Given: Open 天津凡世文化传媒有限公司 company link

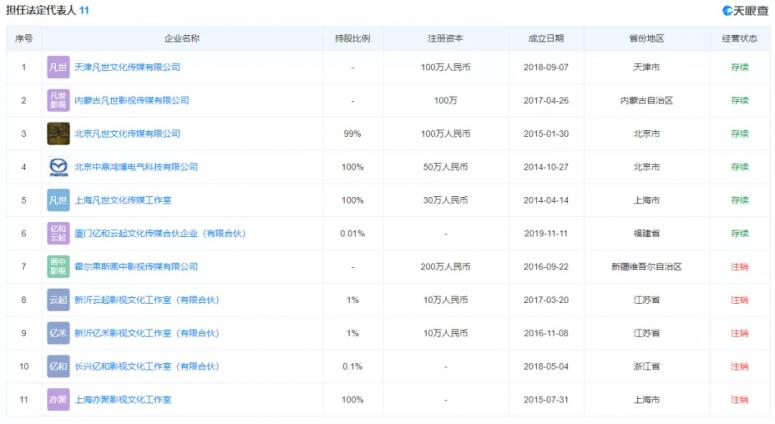Looking at the screenshot, I should [x=128, y=67].
